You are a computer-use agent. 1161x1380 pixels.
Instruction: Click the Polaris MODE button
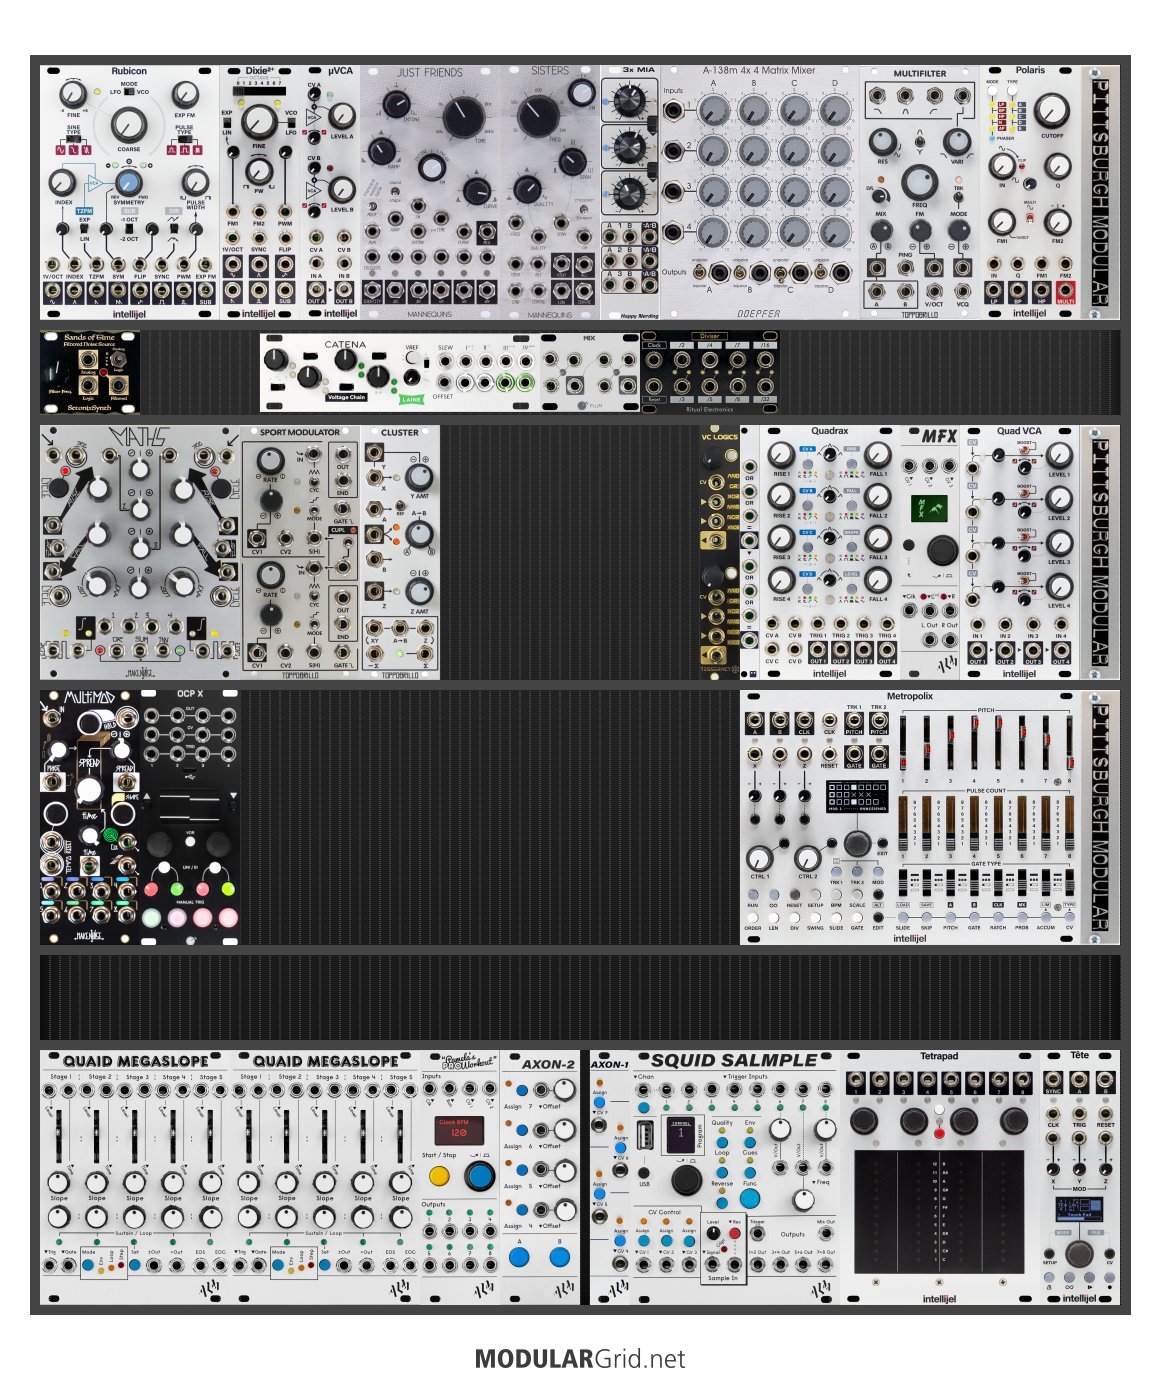993,91
